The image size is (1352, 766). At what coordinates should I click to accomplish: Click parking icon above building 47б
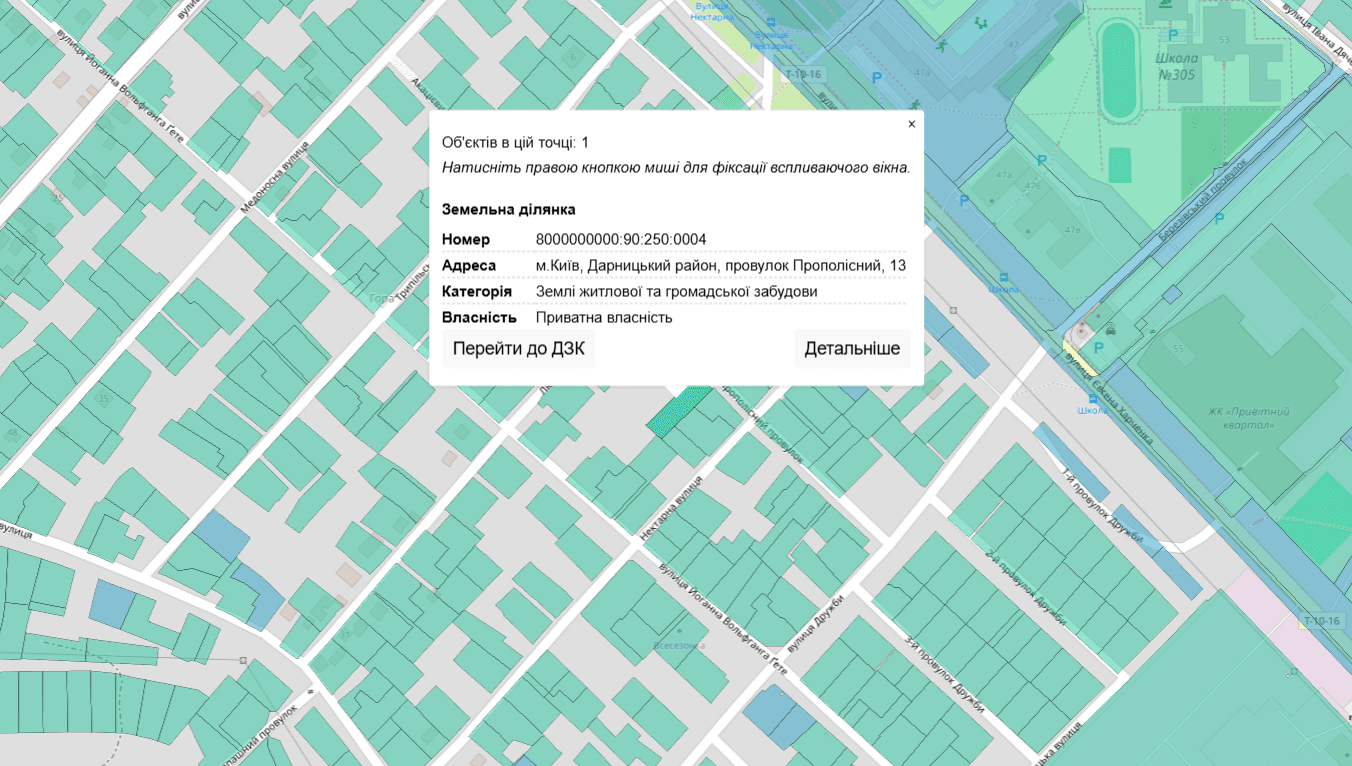tap(1041, 160)
